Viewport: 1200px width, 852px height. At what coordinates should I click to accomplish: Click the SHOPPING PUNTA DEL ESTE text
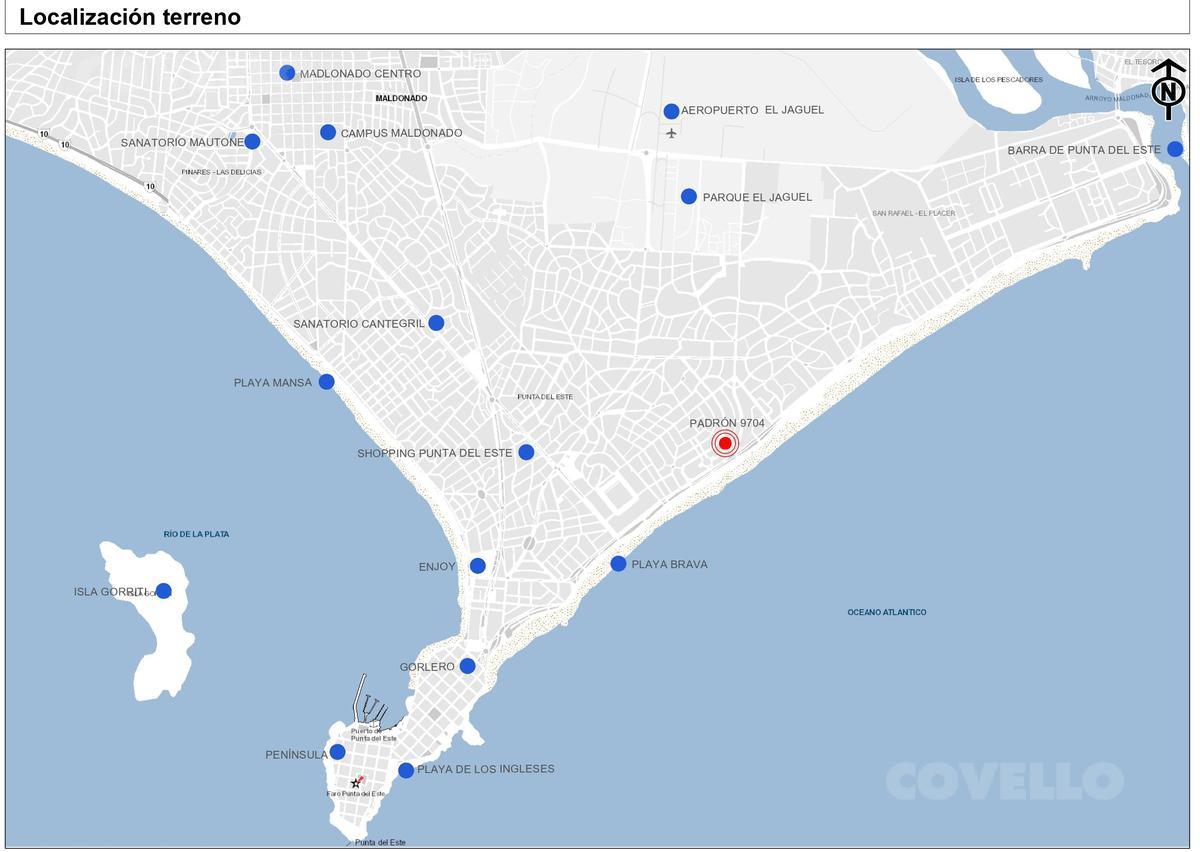point(435,453)
